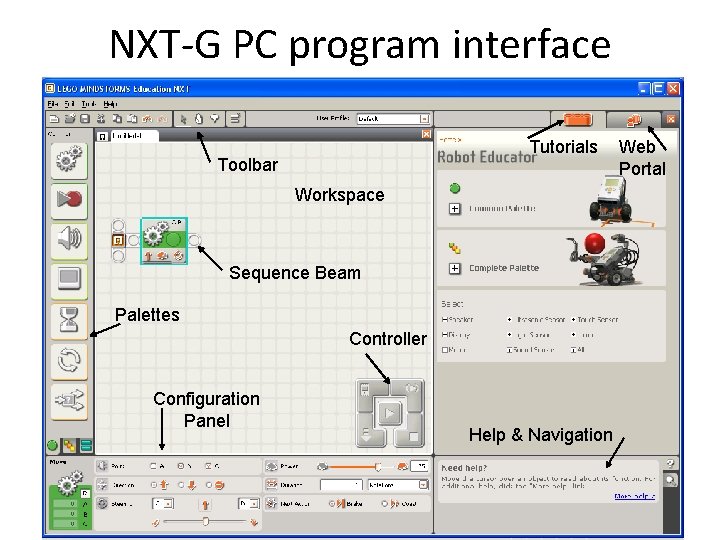The width and height of the screenshot is (720, 540).
Task: Select the Record/Play block in the palette
Action: (69, 200)
